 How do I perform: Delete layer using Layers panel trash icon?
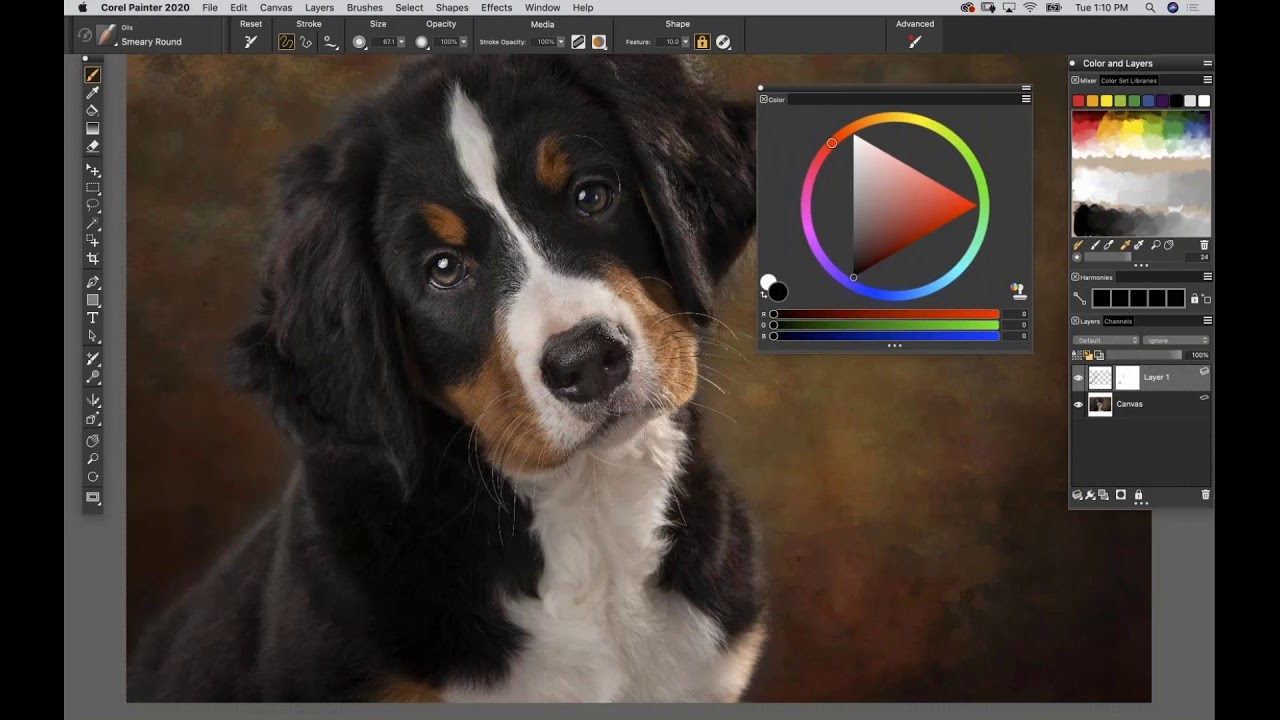1205,495
